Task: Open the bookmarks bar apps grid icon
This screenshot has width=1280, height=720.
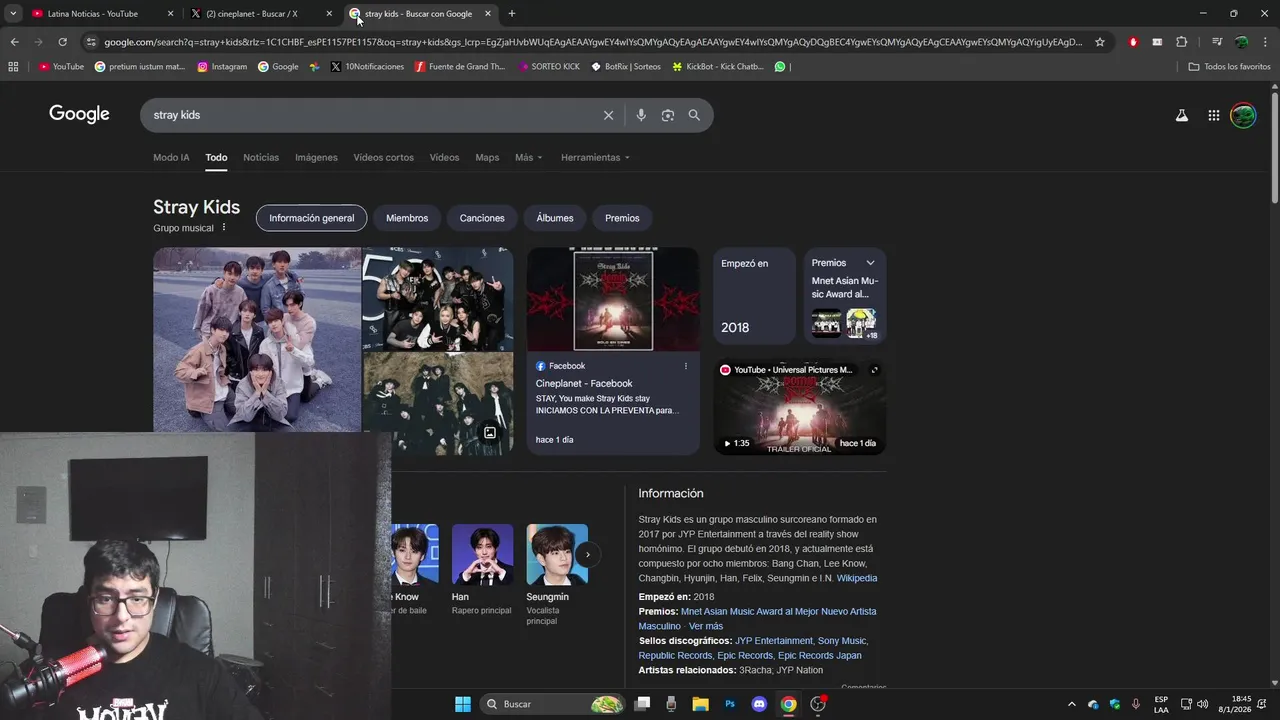Action: coord(13,67)
